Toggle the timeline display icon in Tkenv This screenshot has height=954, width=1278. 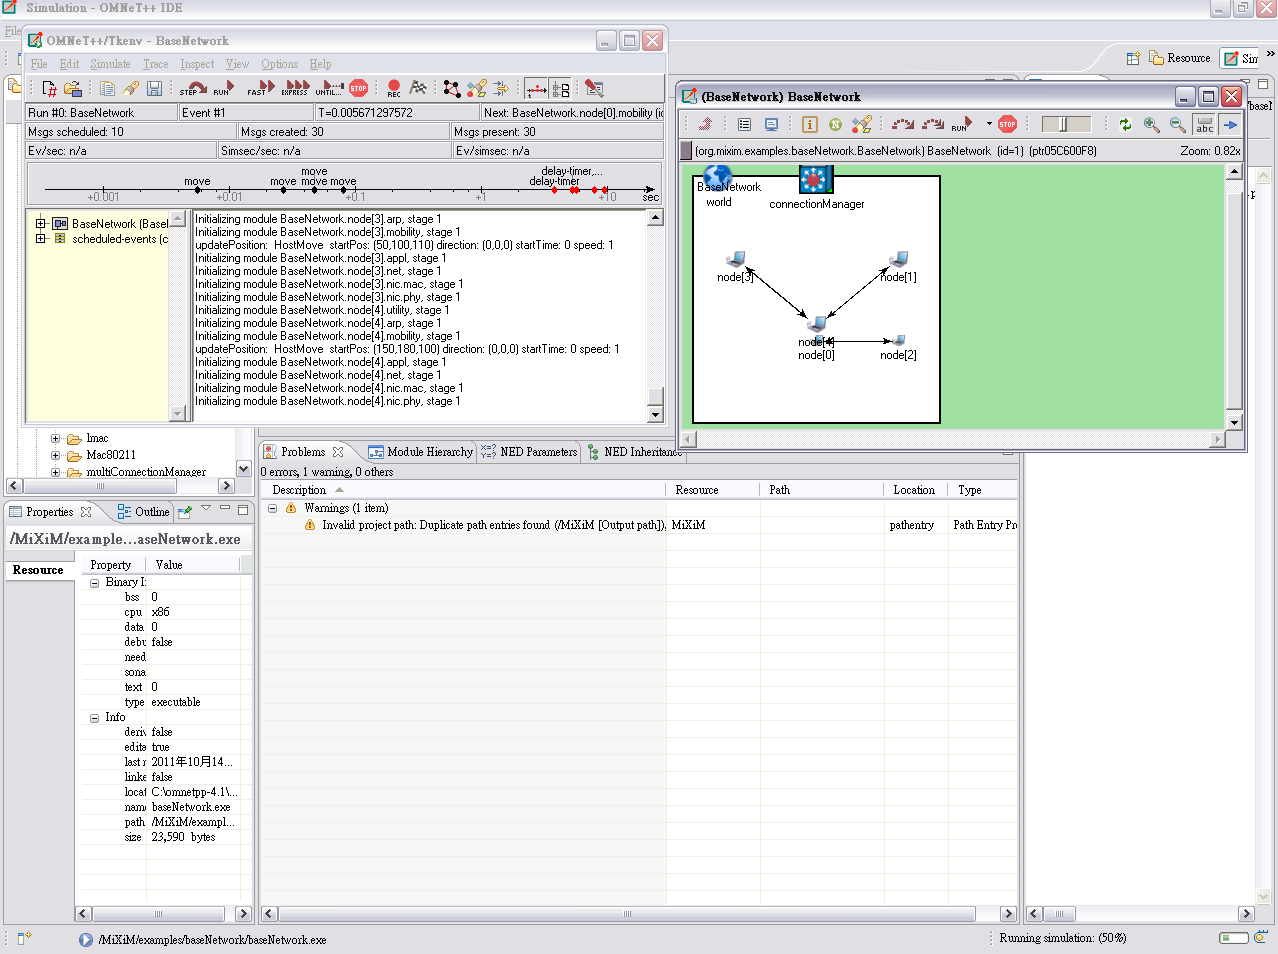pos(536,89)
